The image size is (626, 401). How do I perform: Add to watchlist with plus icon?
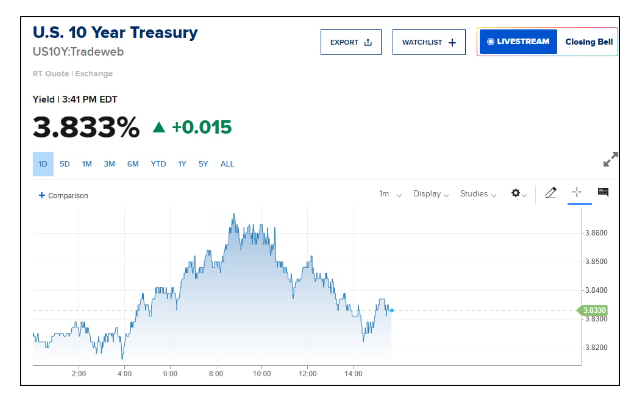(452, 42)
